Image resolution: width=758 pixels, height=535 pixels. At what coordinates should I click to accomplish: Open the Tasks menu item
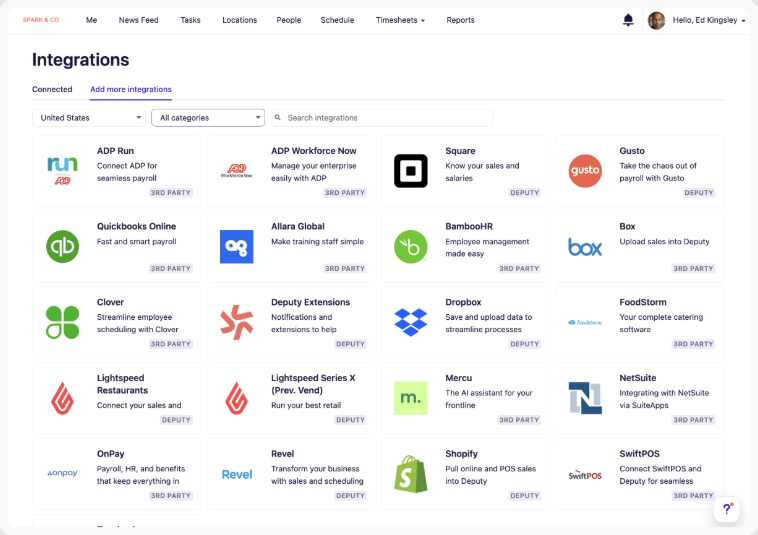190,20
